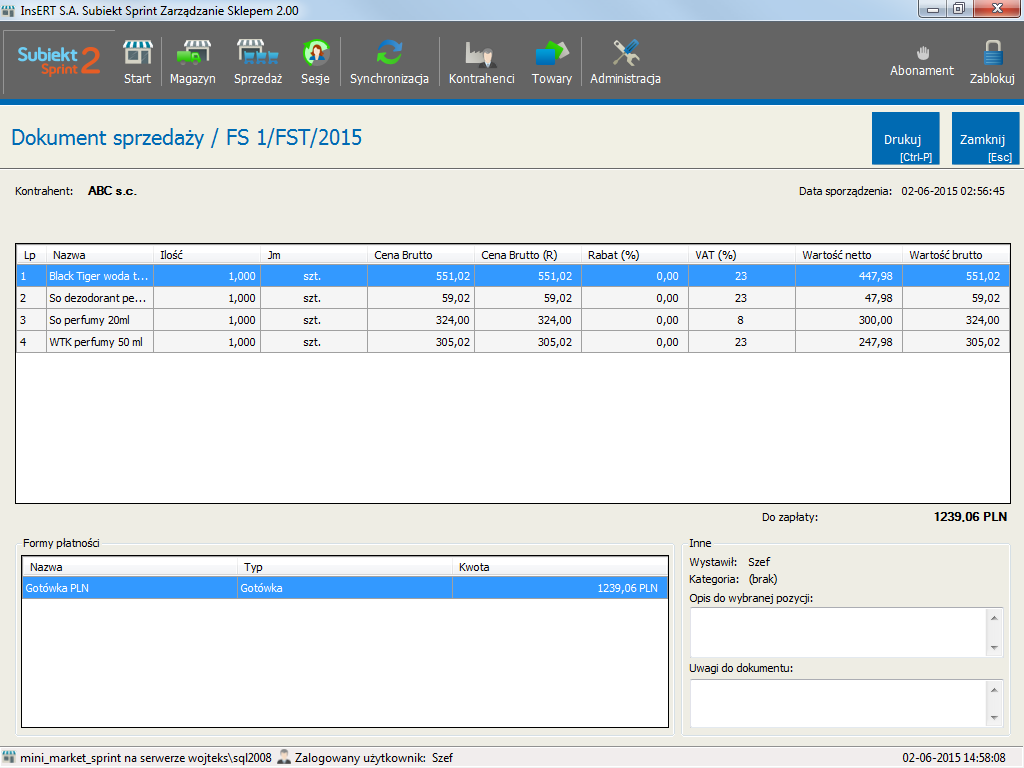The image size is (1024, 768).
Task: Close document with Zamknij button
Action: tap(985, 138)
